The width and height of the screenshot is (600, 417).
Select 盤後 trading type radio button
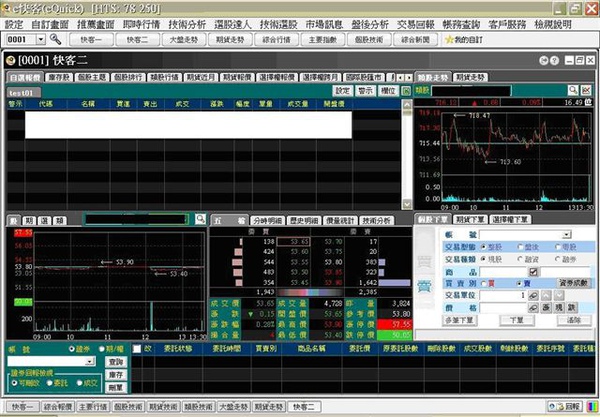click(520, 247)
